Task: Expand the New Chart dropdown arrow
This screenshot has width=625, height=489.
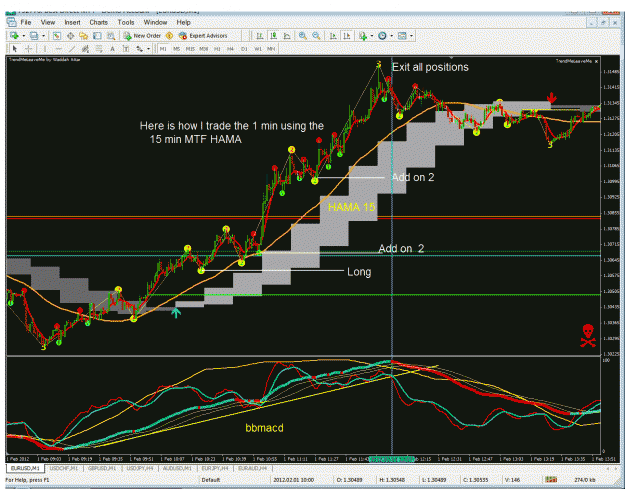Action: tap(24, 36)
